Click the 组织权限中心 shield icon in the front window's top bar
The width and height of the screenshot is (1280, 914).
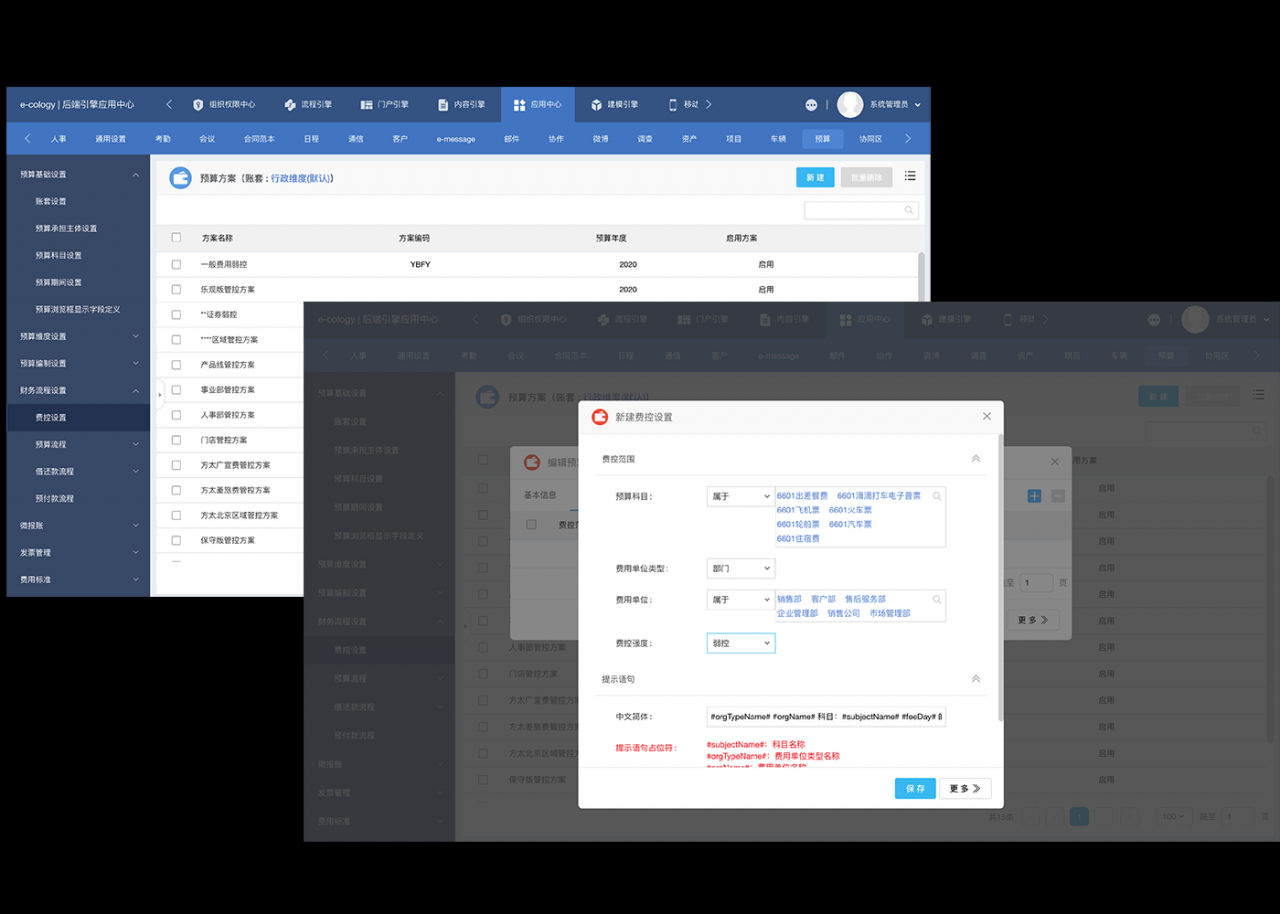coord(198,104)
